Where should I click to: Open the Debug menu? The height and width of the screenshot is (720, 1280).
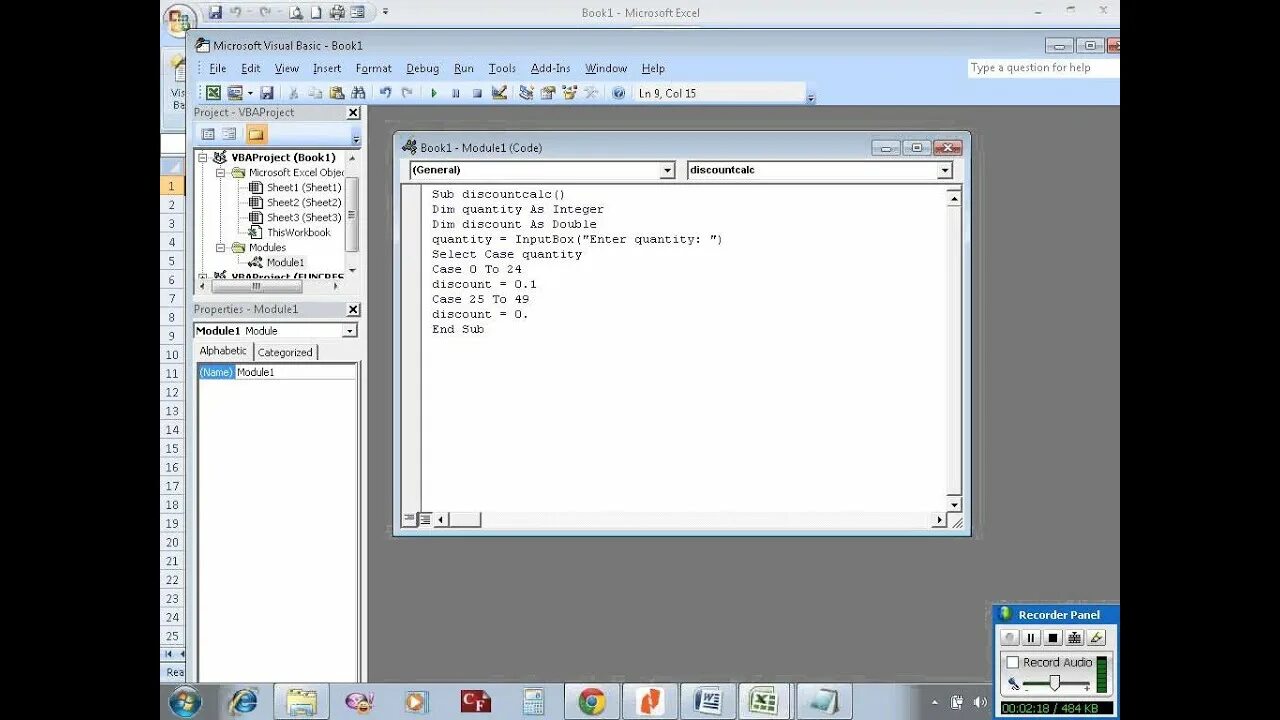[x=422, y=68]
